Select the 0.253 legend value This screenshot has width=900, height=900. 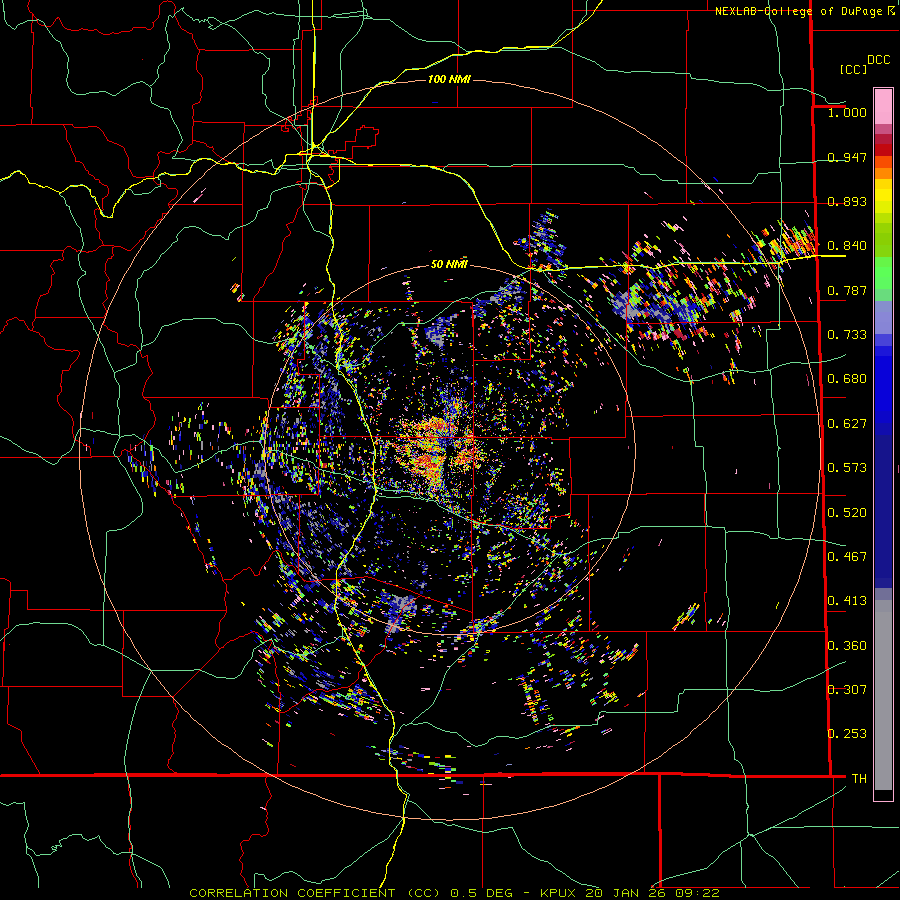(847, 734)
